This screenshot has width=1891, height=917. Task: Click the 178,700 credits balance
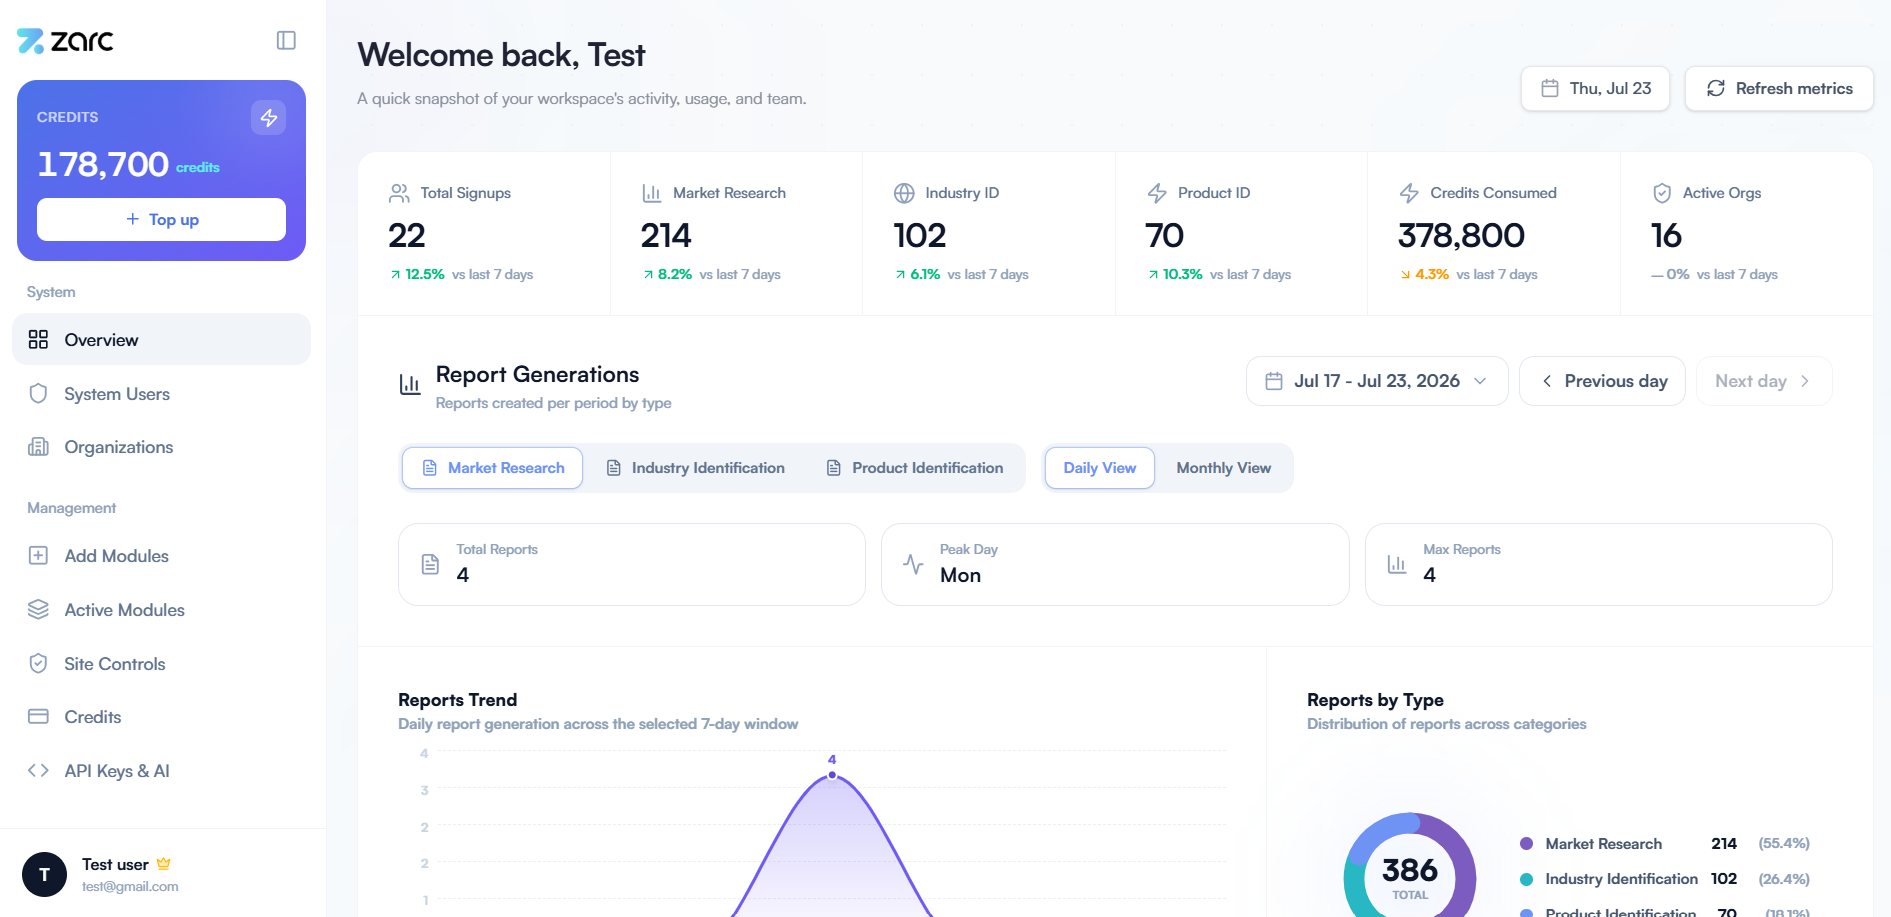(x=128, y=164)
